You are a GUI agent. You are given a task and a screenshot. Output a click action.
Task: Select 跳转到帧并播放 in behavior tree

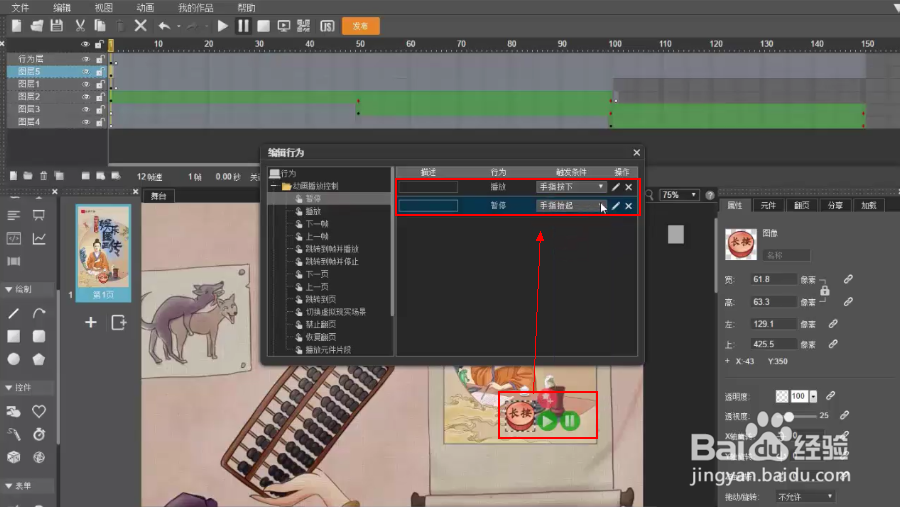(332, 249)
